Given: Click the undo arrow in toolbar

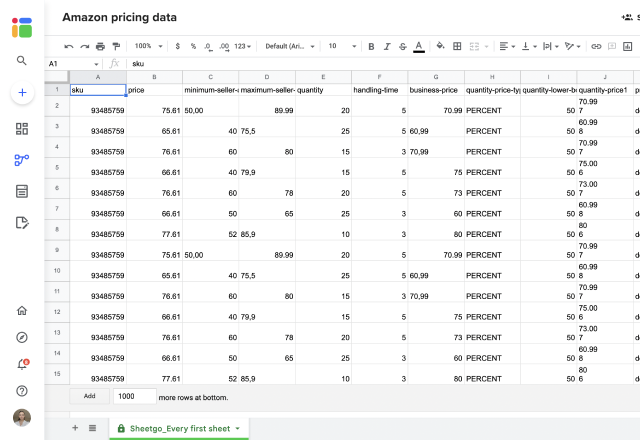Looking at the screenshot, I should point(69,47).
